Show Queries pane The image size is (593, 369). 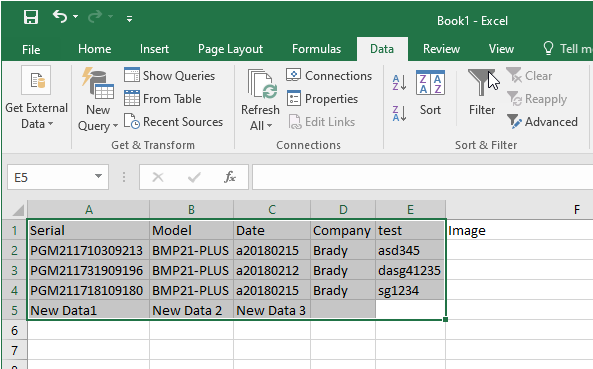169,76
